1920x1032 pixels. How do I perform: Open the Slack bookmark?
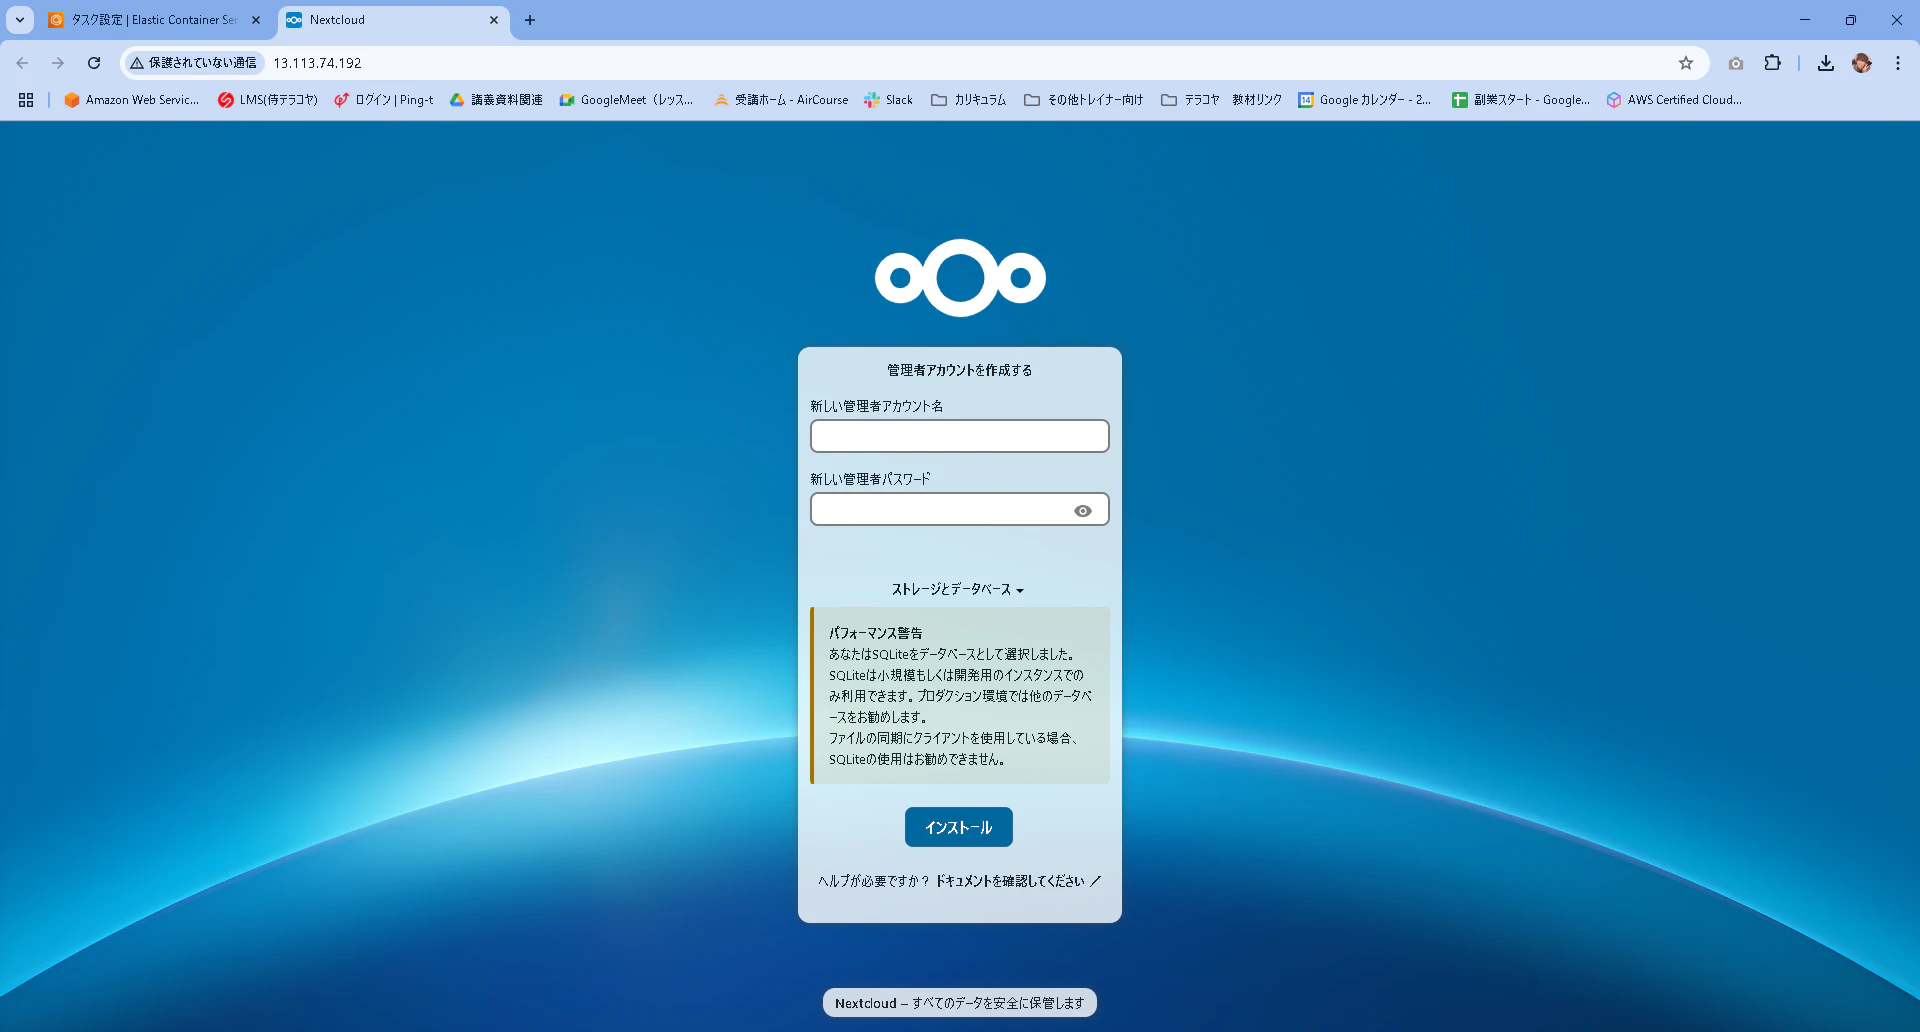click(x=888, y=100)
